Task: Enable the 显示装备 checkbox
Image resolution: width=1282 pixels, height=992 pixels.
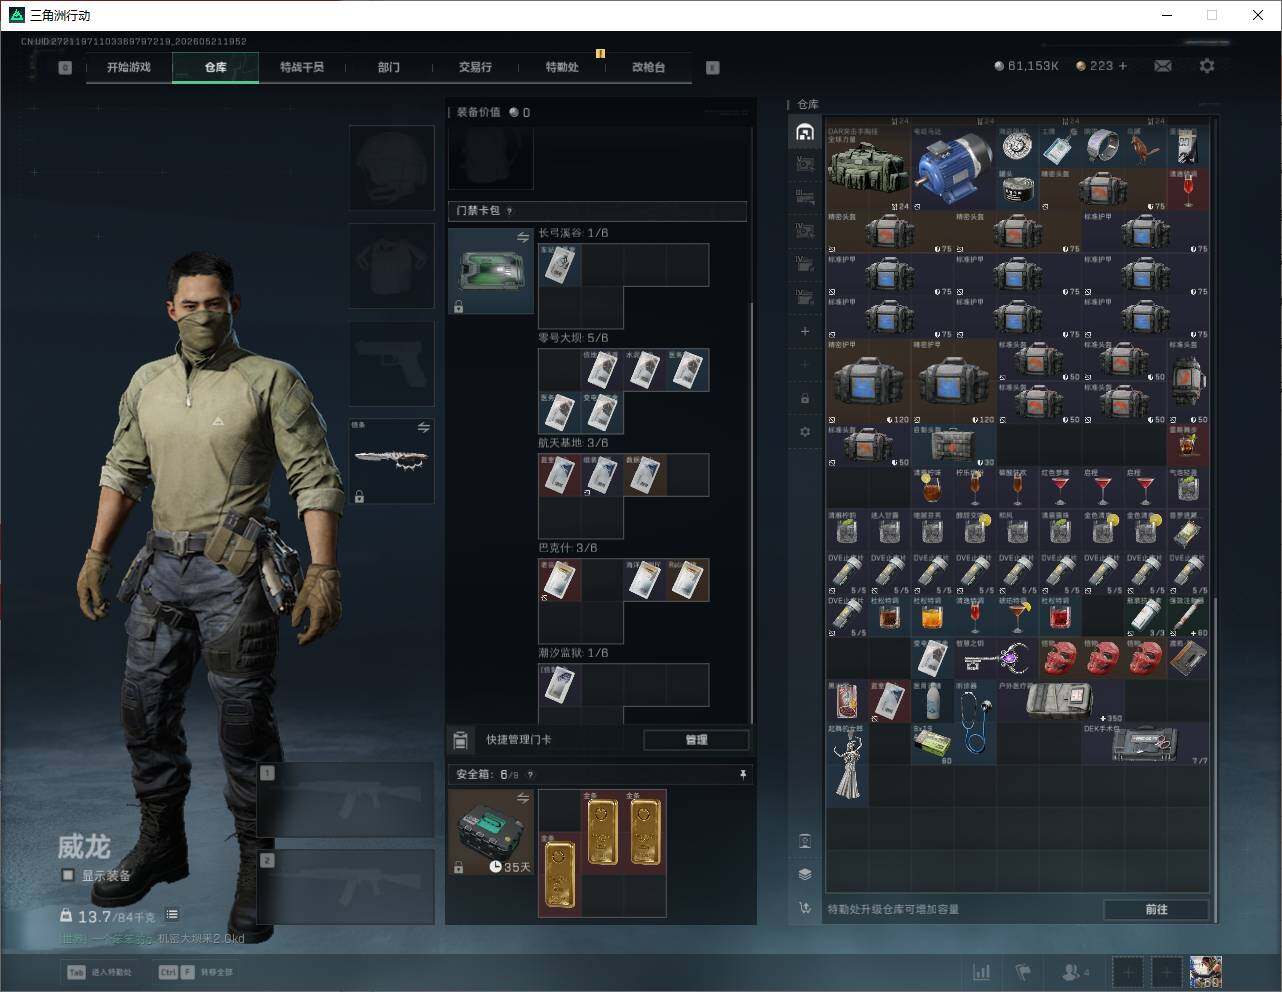Action: point(68,875)
